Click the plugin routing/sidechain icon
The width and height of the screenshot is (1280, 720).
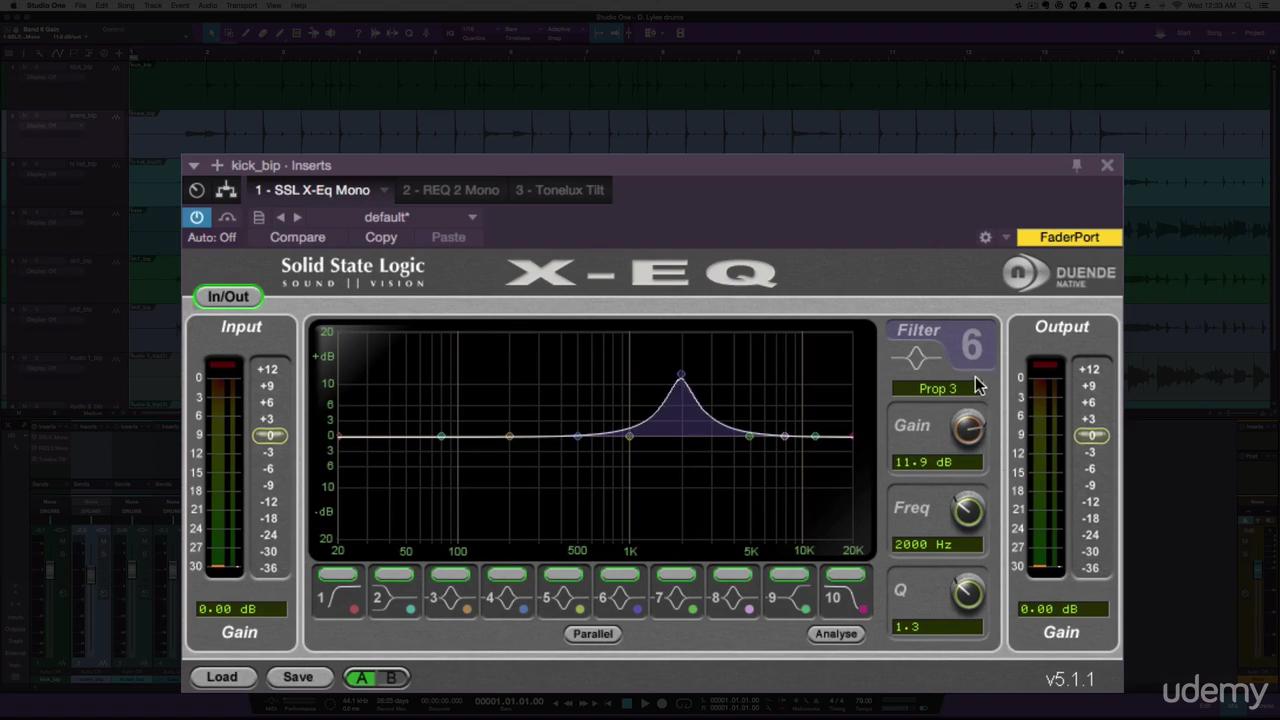point(227,190)
